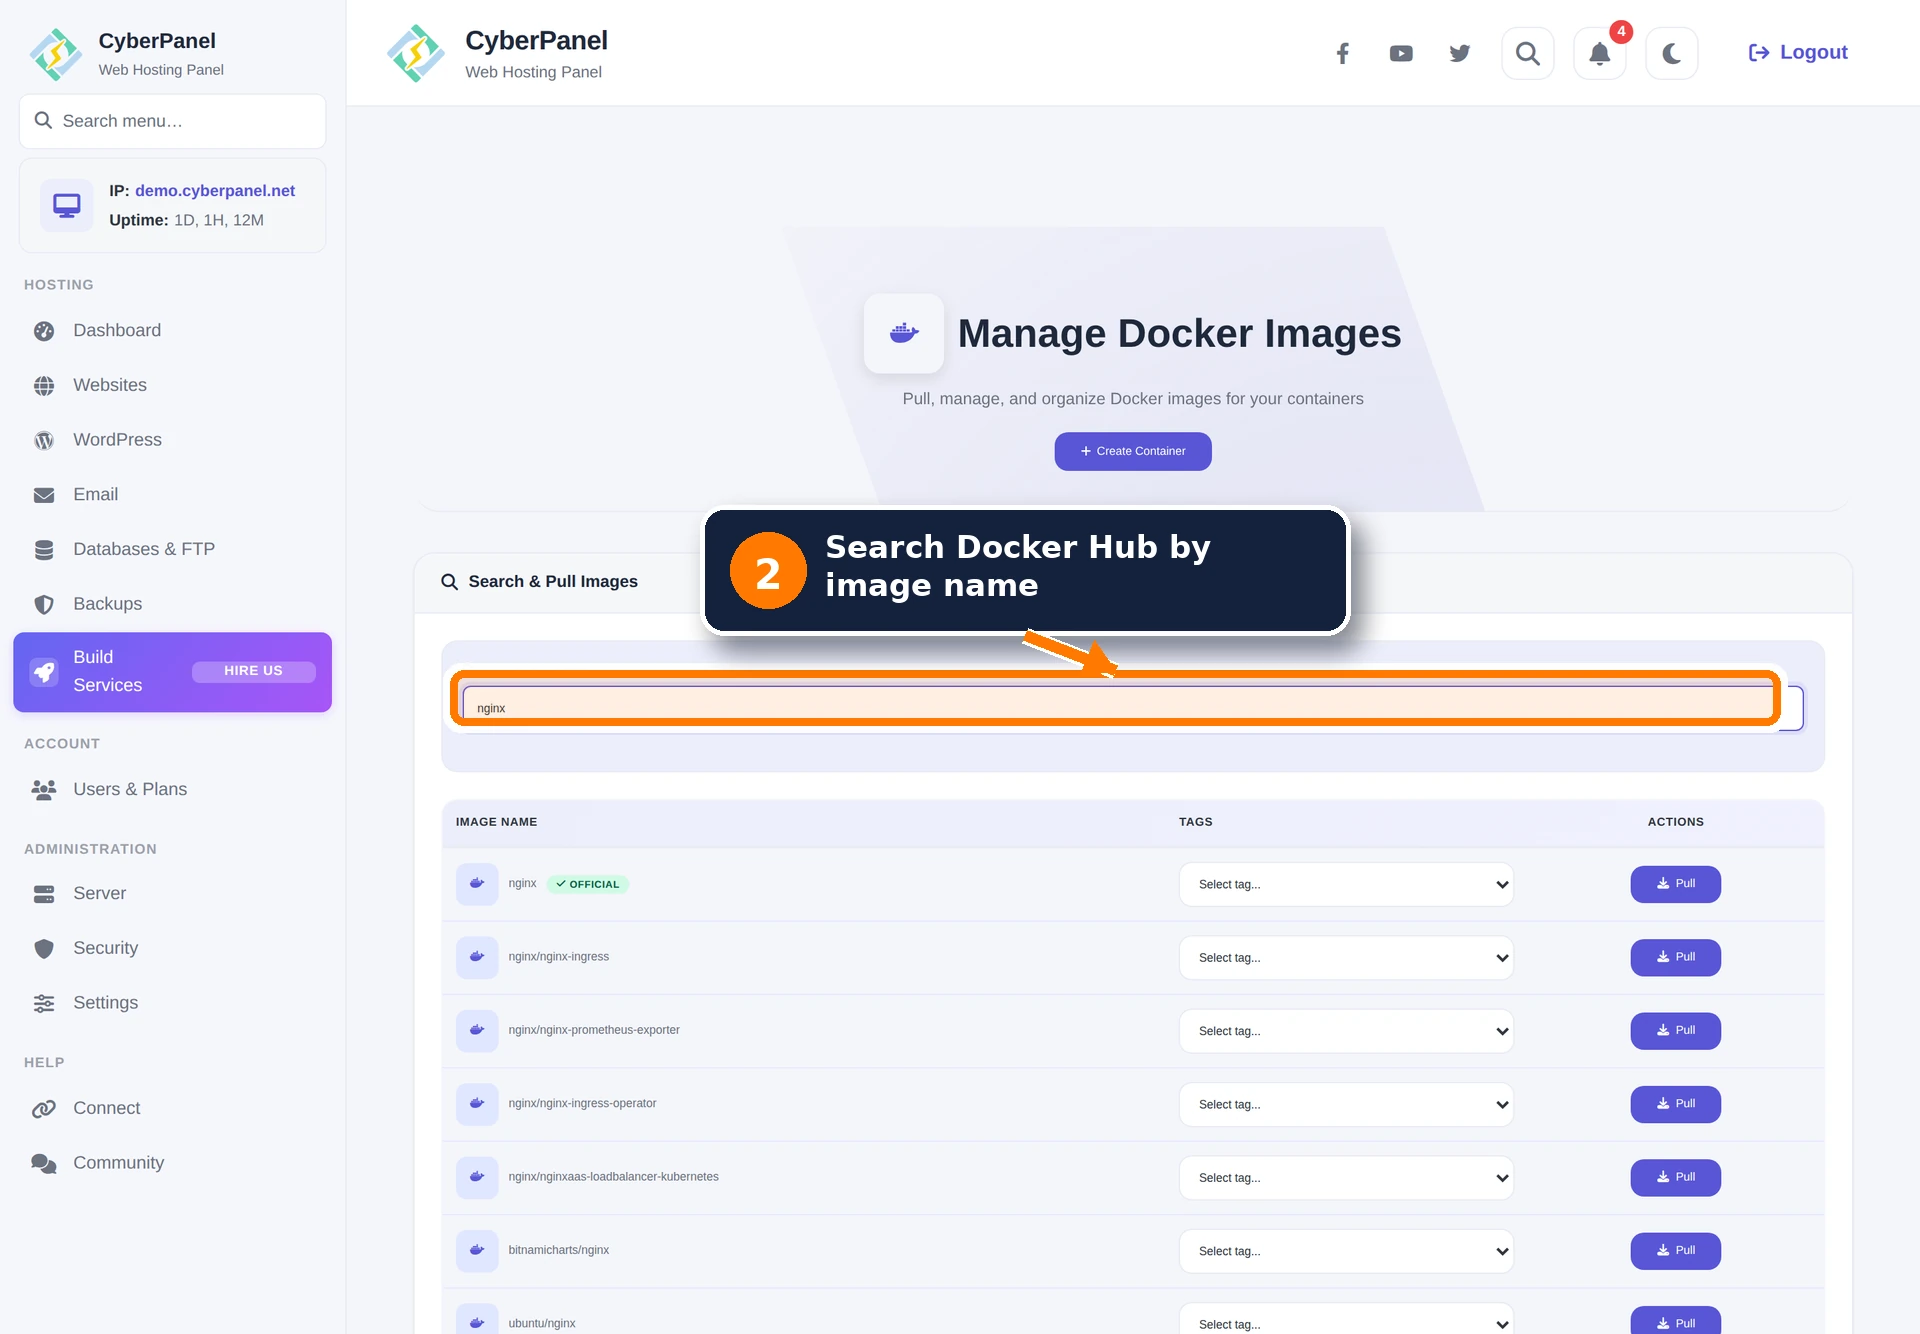Screen dimensions: 1920x1334
Task: Click the server monitor icon
Action: coord(67,205)
